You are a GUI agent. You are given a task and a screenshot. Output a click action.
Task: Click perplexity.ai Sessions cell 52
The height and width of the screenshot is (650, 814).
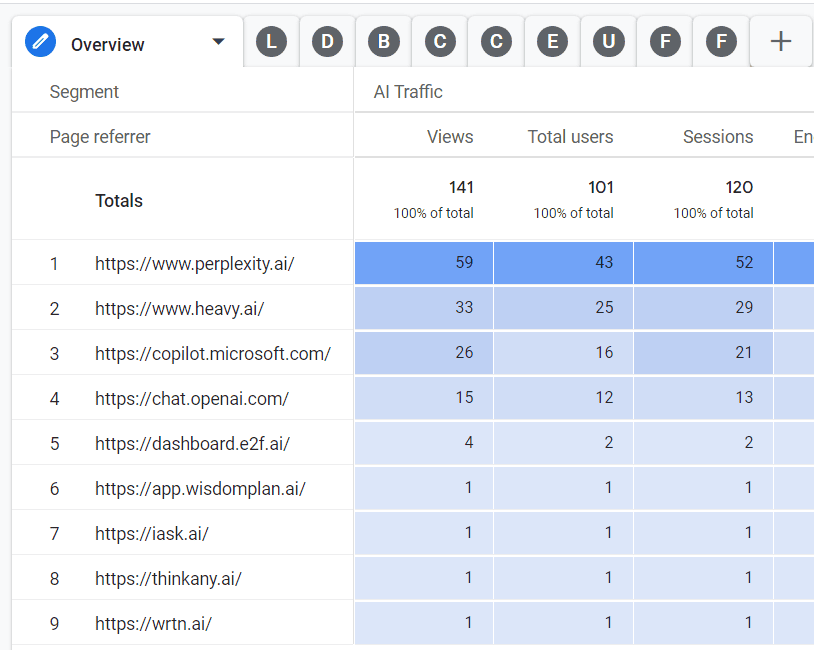point(703,263)
